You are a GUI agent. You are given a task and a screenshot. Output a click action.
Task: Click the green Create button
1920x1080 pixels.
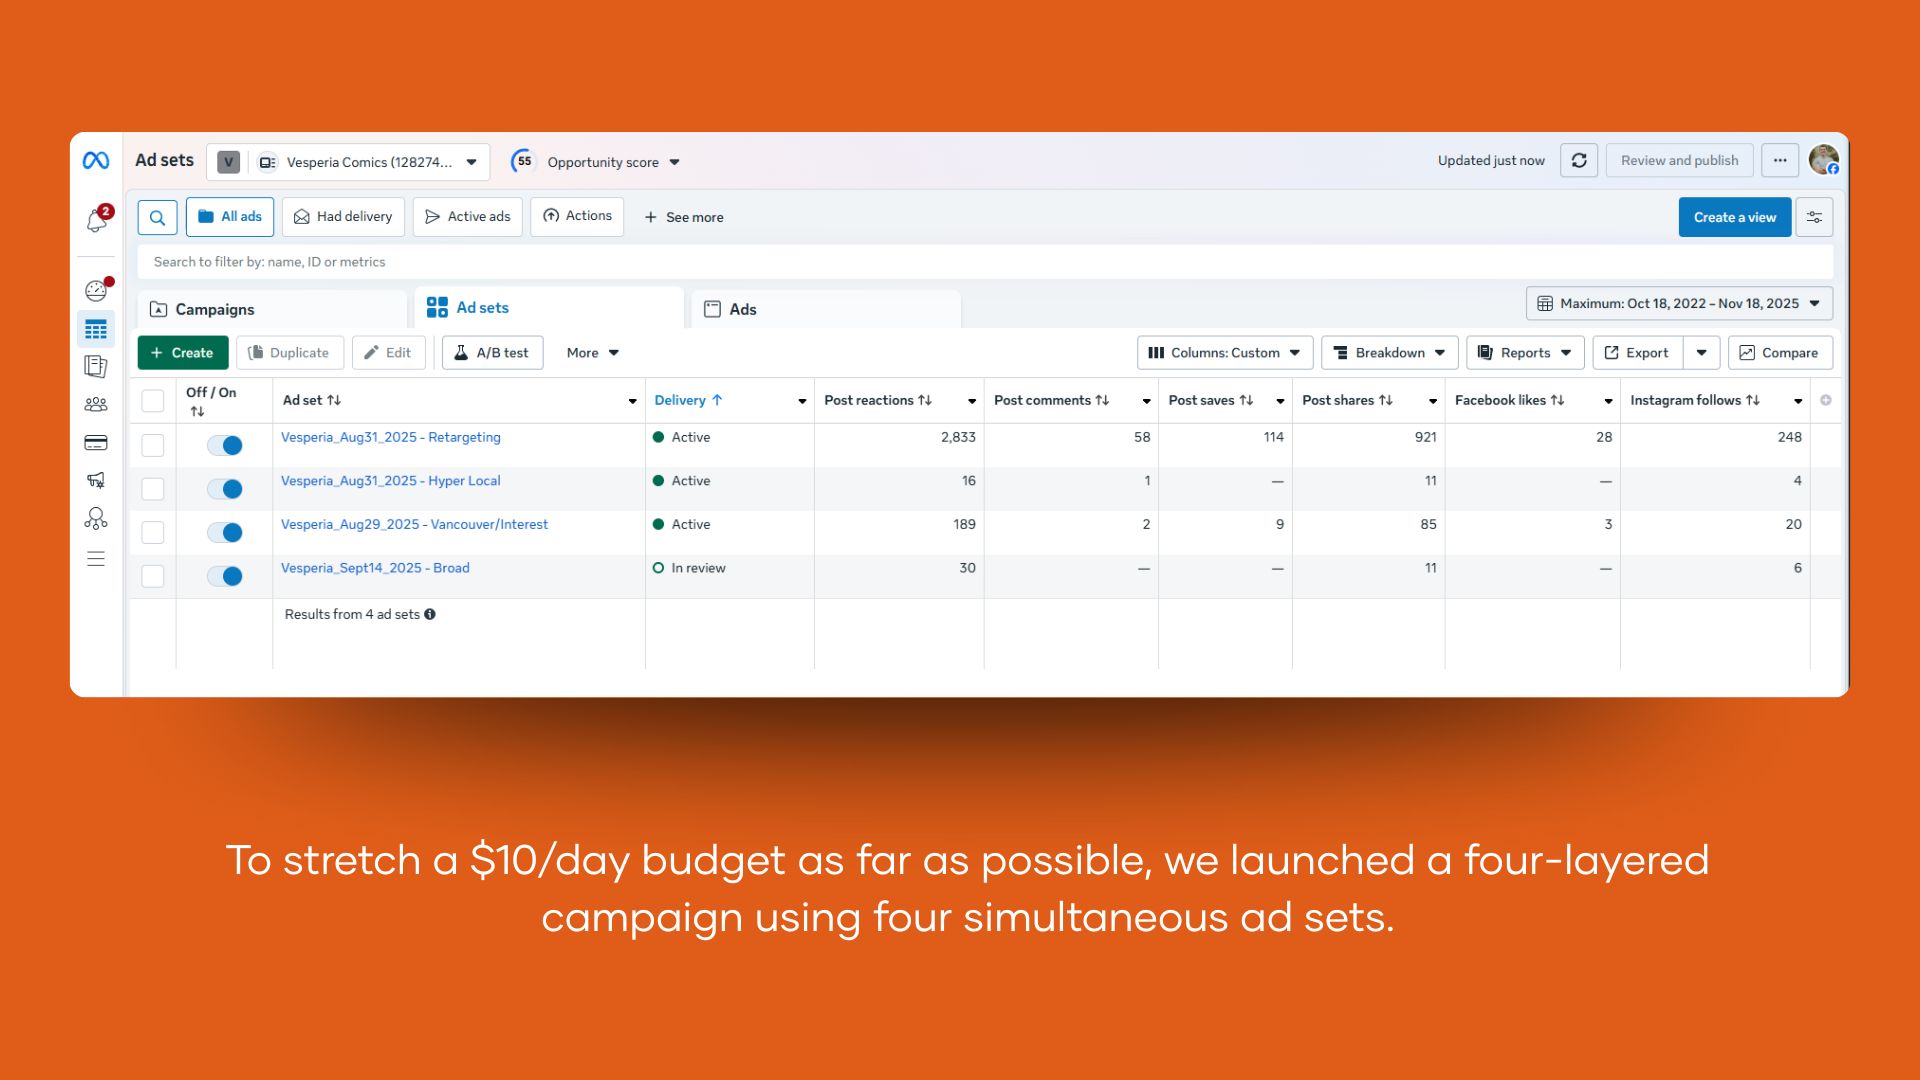[182, 353]
